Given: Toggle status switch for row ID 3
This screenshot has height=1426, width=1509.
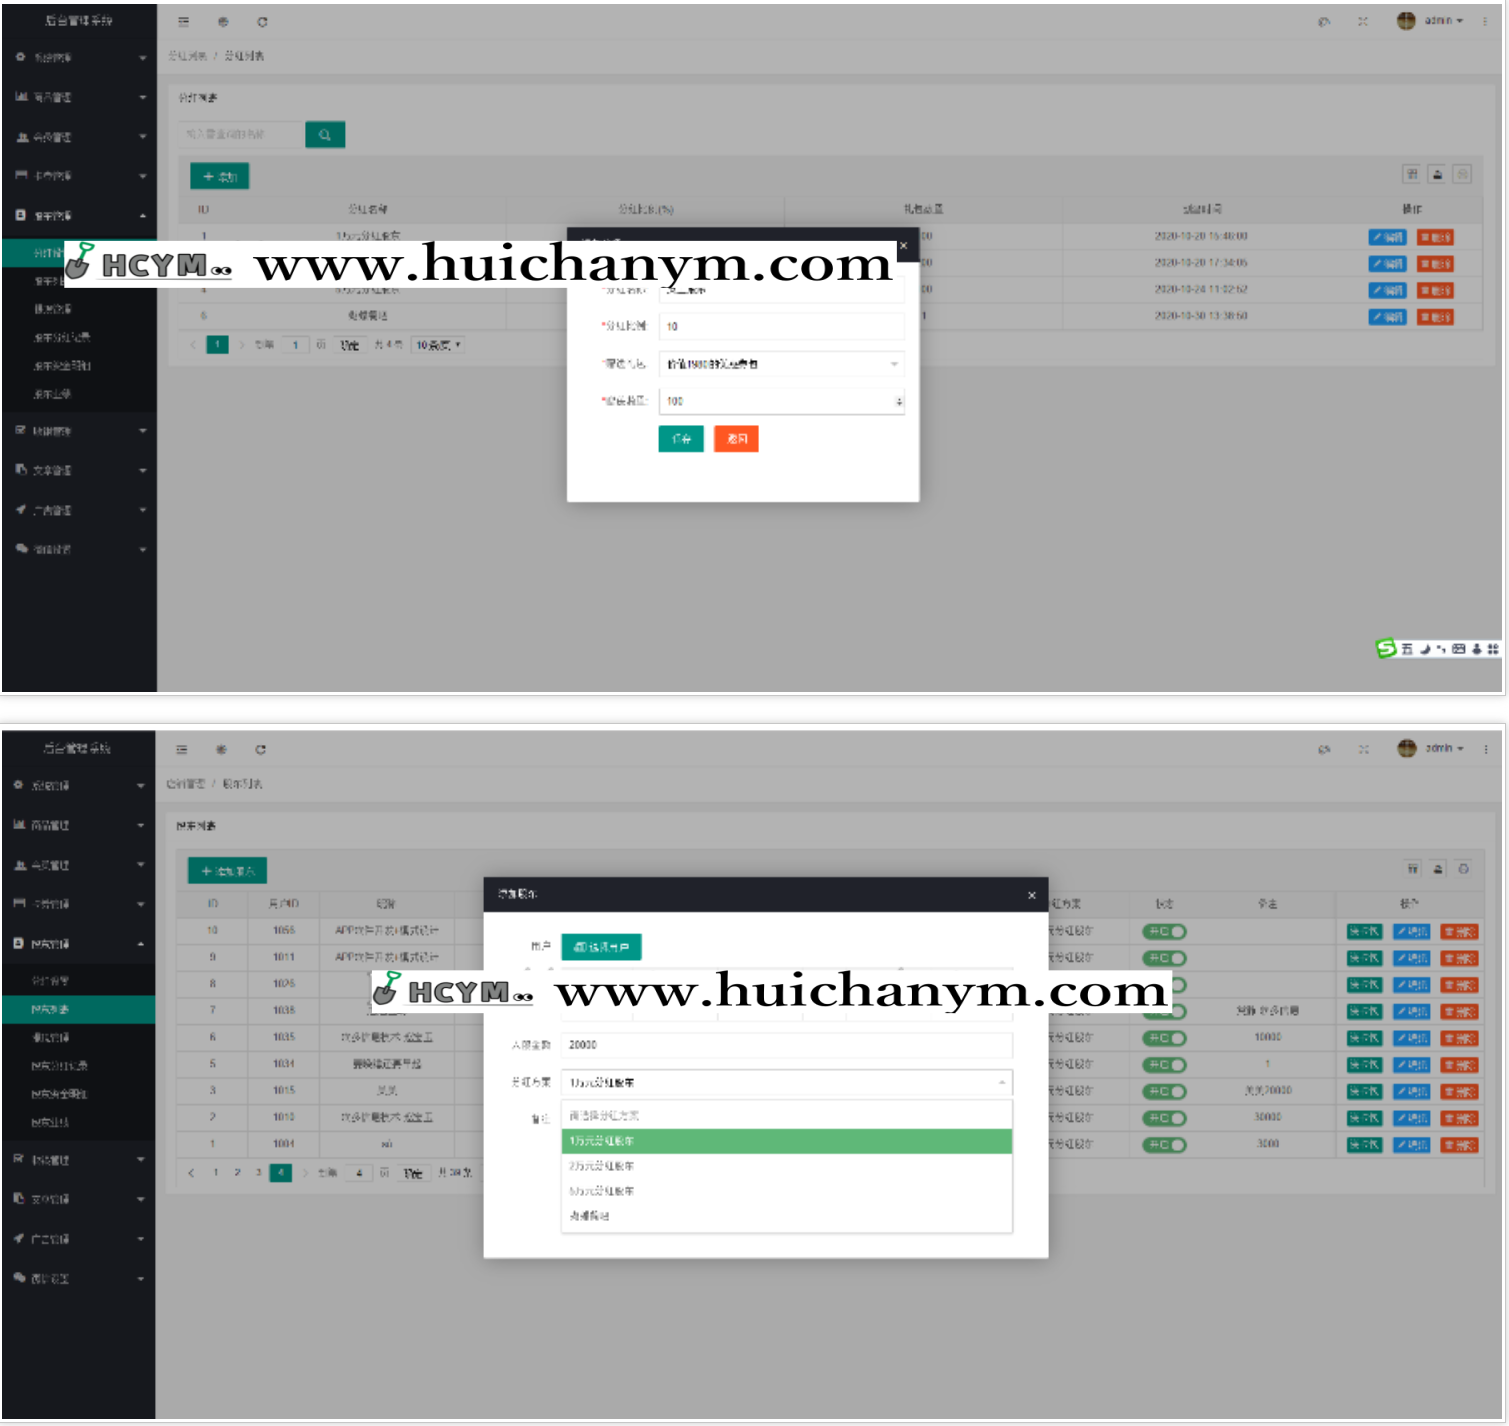Looking at the screenshot, I should click(x=1164, y=1091).
